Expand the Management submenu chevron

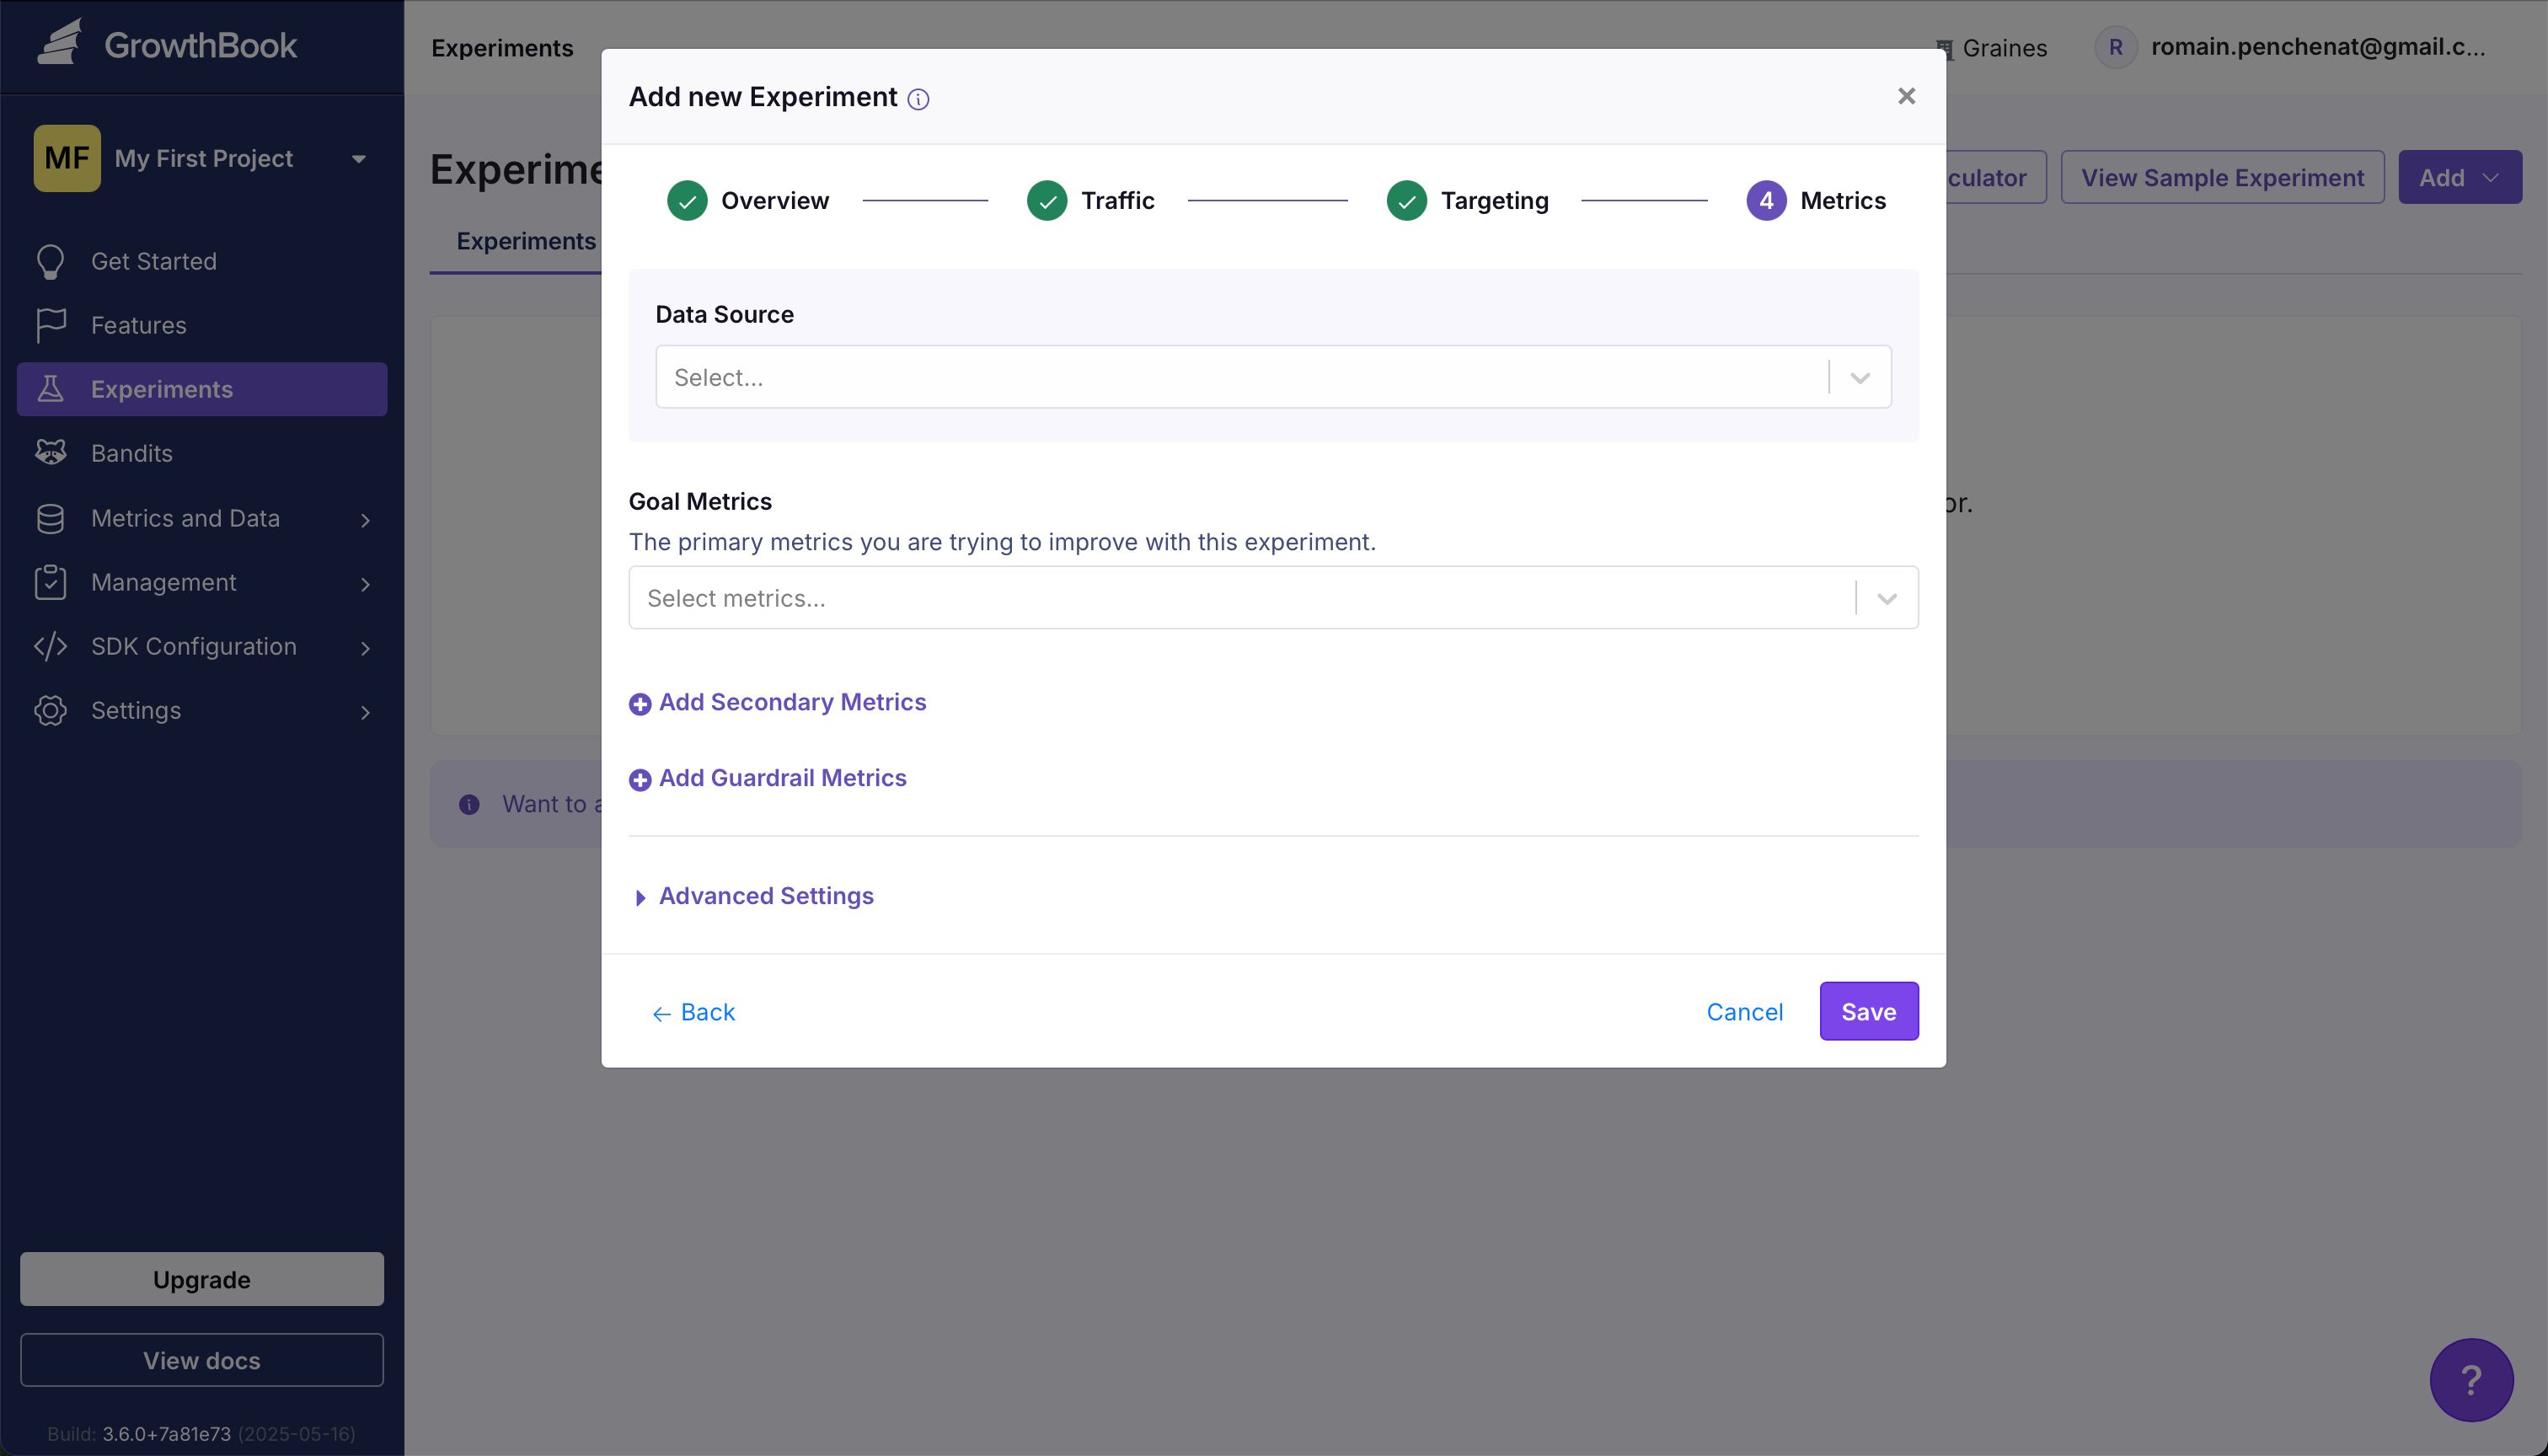coord(365,584)
